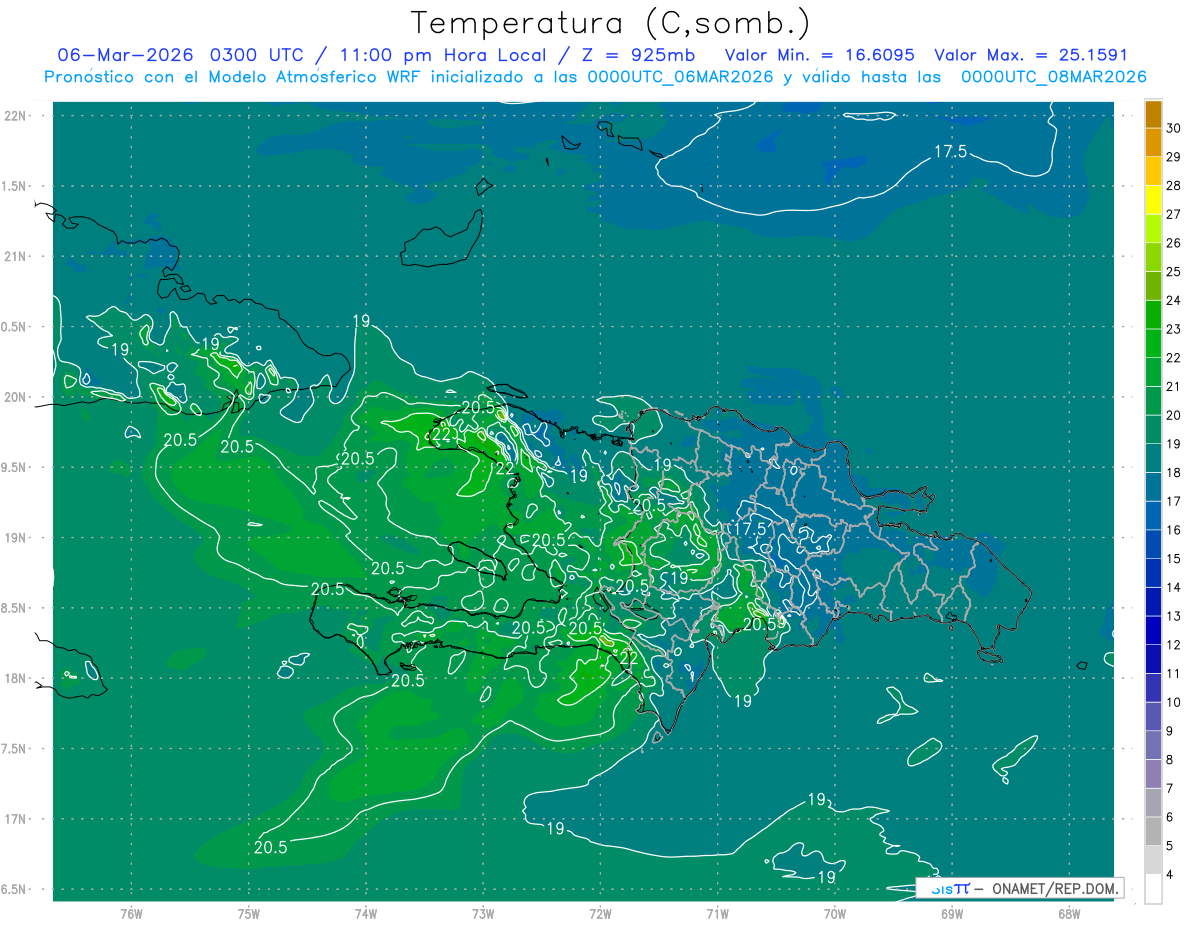Screen dimensions: 1200x927
Task: Click the latitude label "18N"
Action: coord(16,679)
